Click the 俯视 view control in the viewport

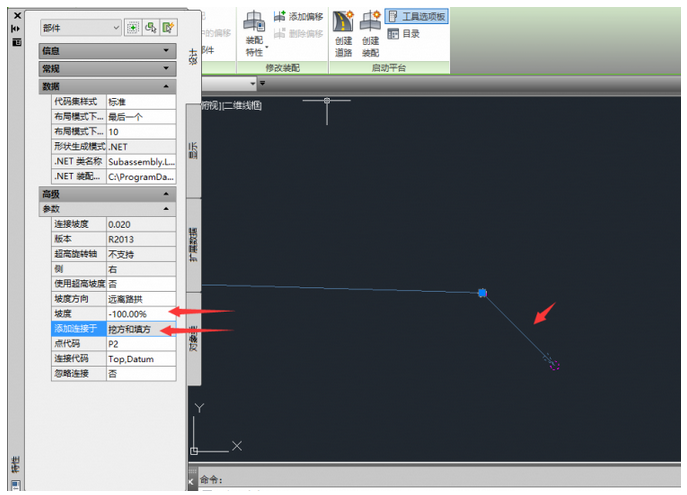pos(210,106)
